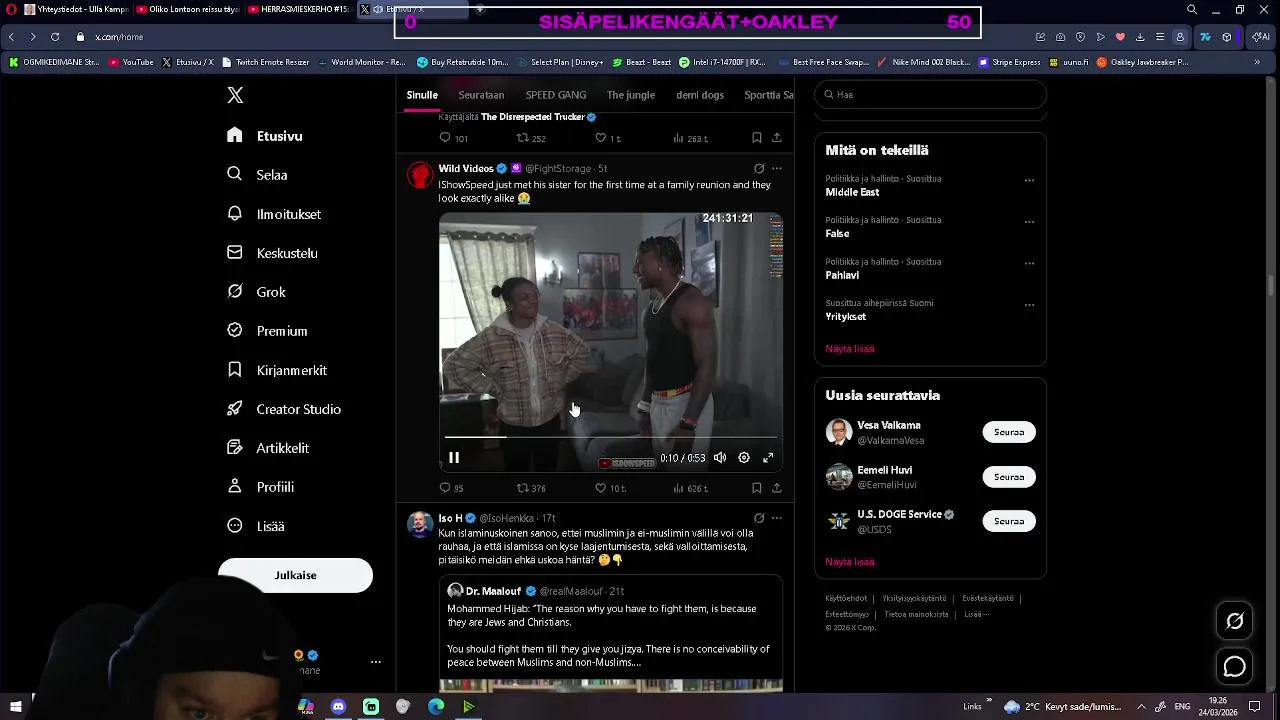1280x720 pixels.
Task: Repost the Wild Videos post (376)
Action: tap(530, 488)
